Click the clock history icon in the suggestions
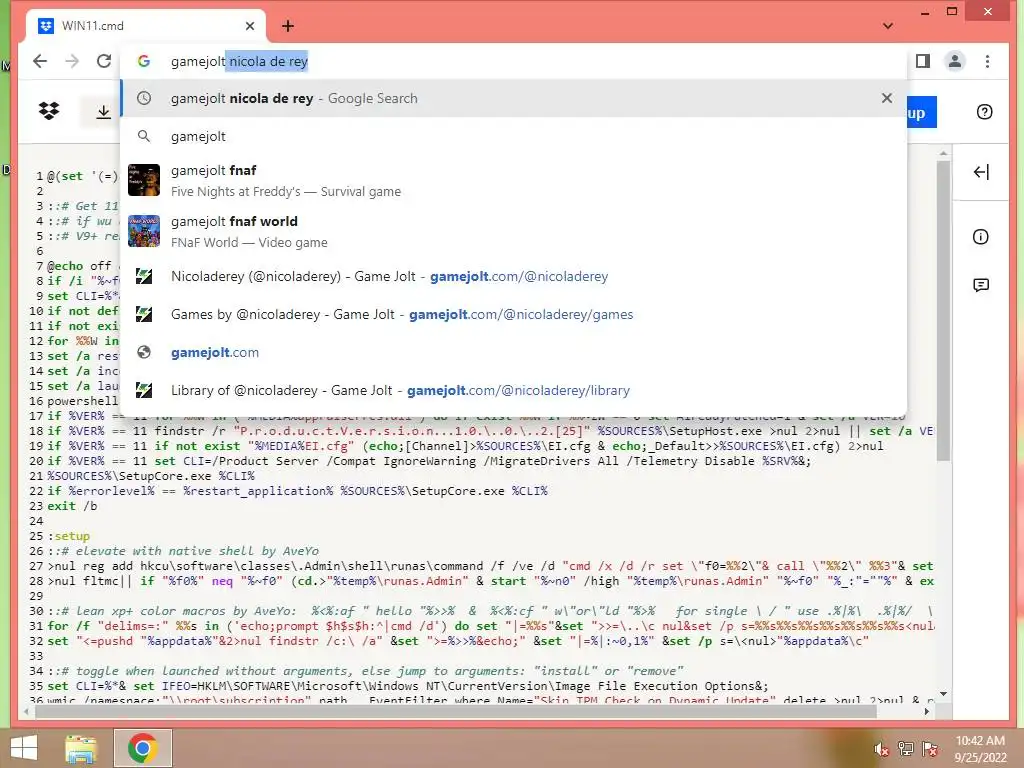Screen dimensions: 1024x768 pyautogui.click(x=144, y=98)
